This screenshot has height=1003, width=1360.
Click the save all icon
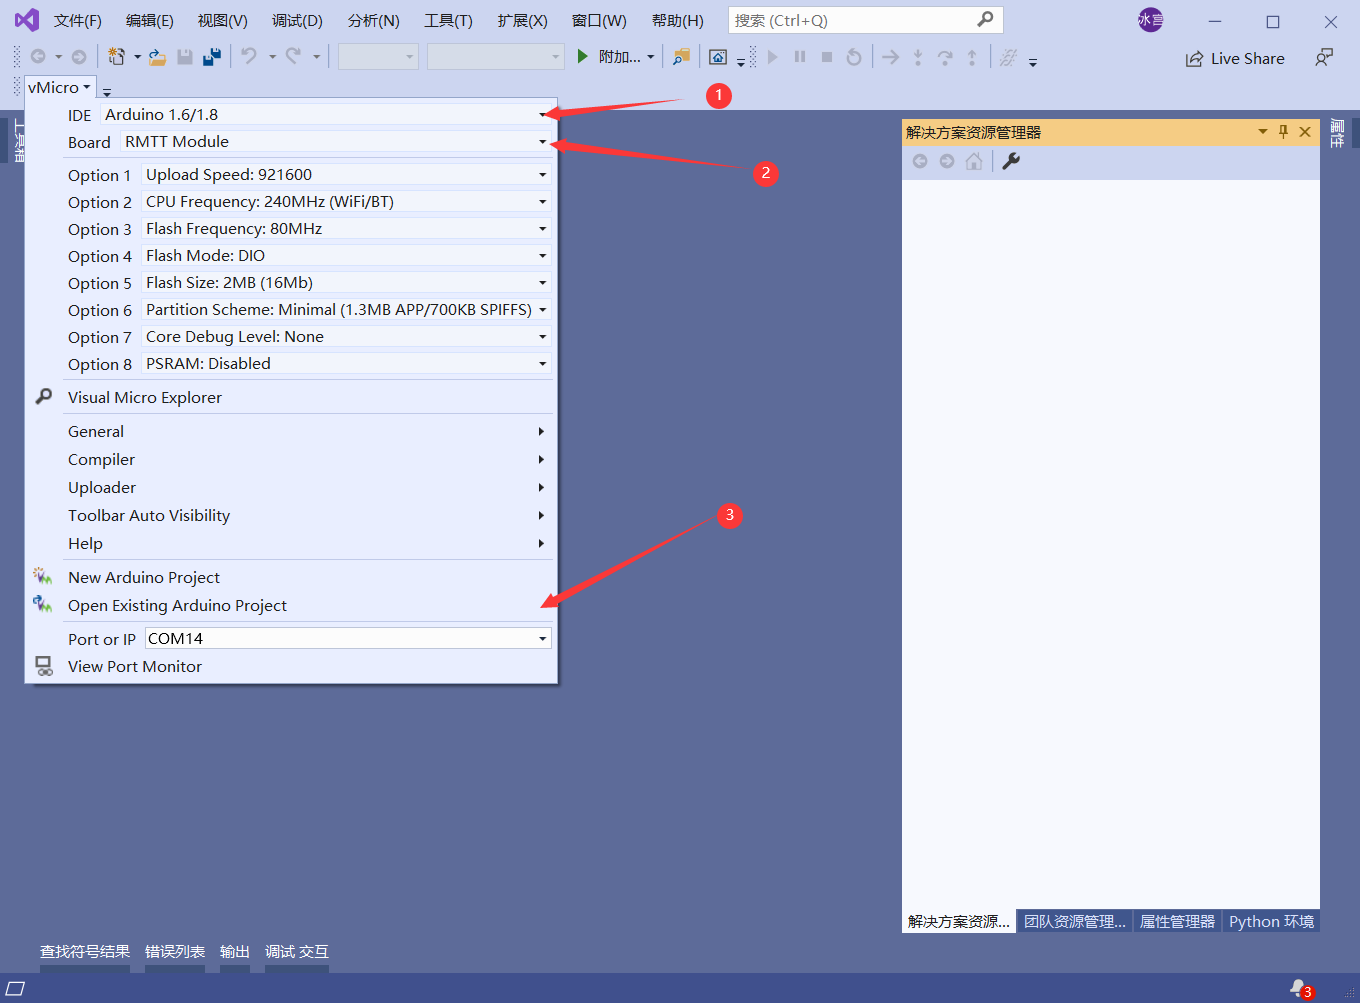[x=211, y=57]
